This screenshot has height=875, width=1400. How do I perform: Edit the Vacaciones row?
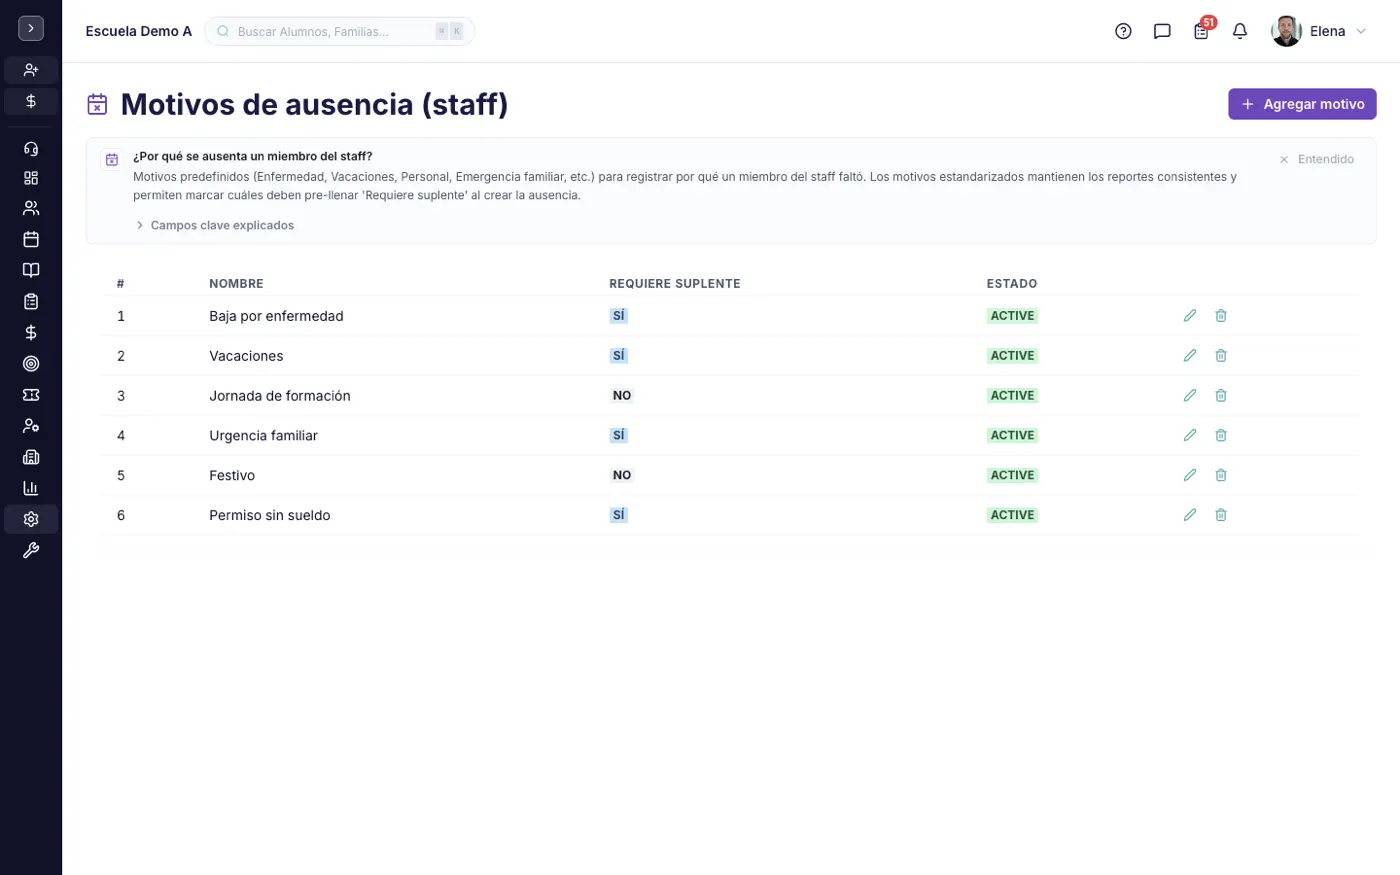click(x=1190, y=355)
